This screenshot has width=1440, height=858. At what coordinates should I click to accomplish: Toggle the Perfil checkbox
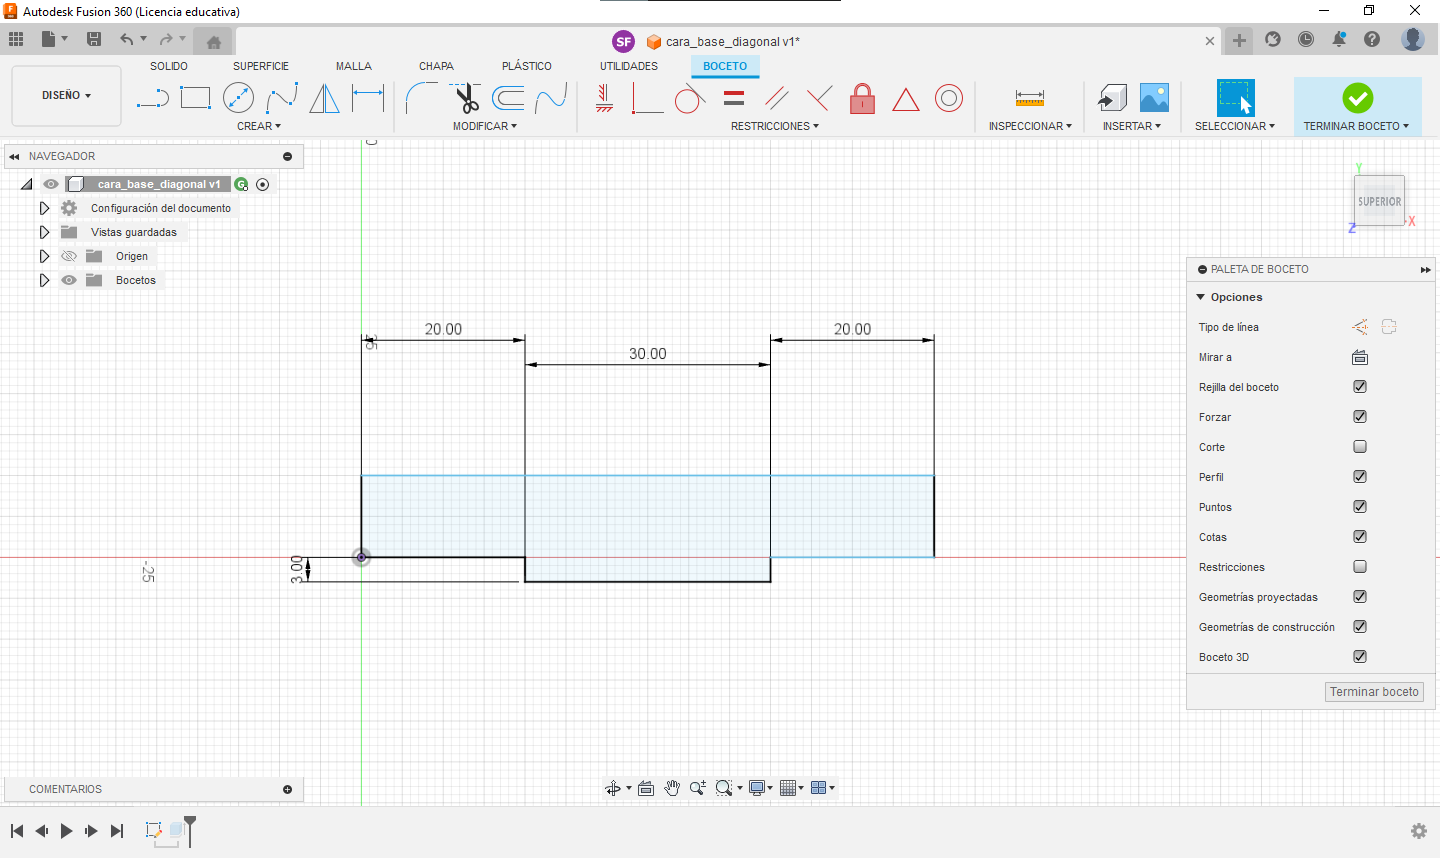pos(1360,477)
